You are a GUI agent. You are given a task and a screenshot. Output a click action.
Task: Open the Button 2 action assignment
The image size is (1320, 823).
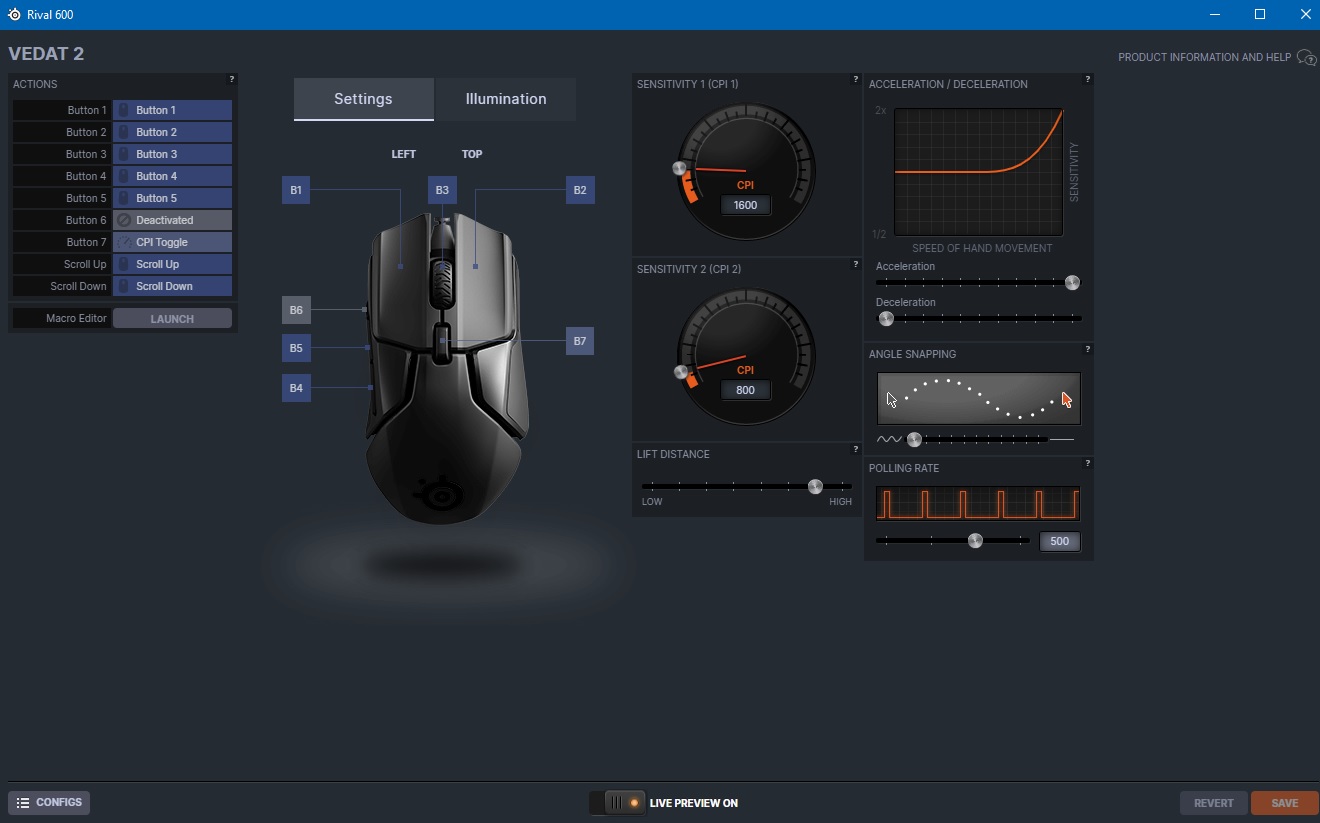(172, 132)
